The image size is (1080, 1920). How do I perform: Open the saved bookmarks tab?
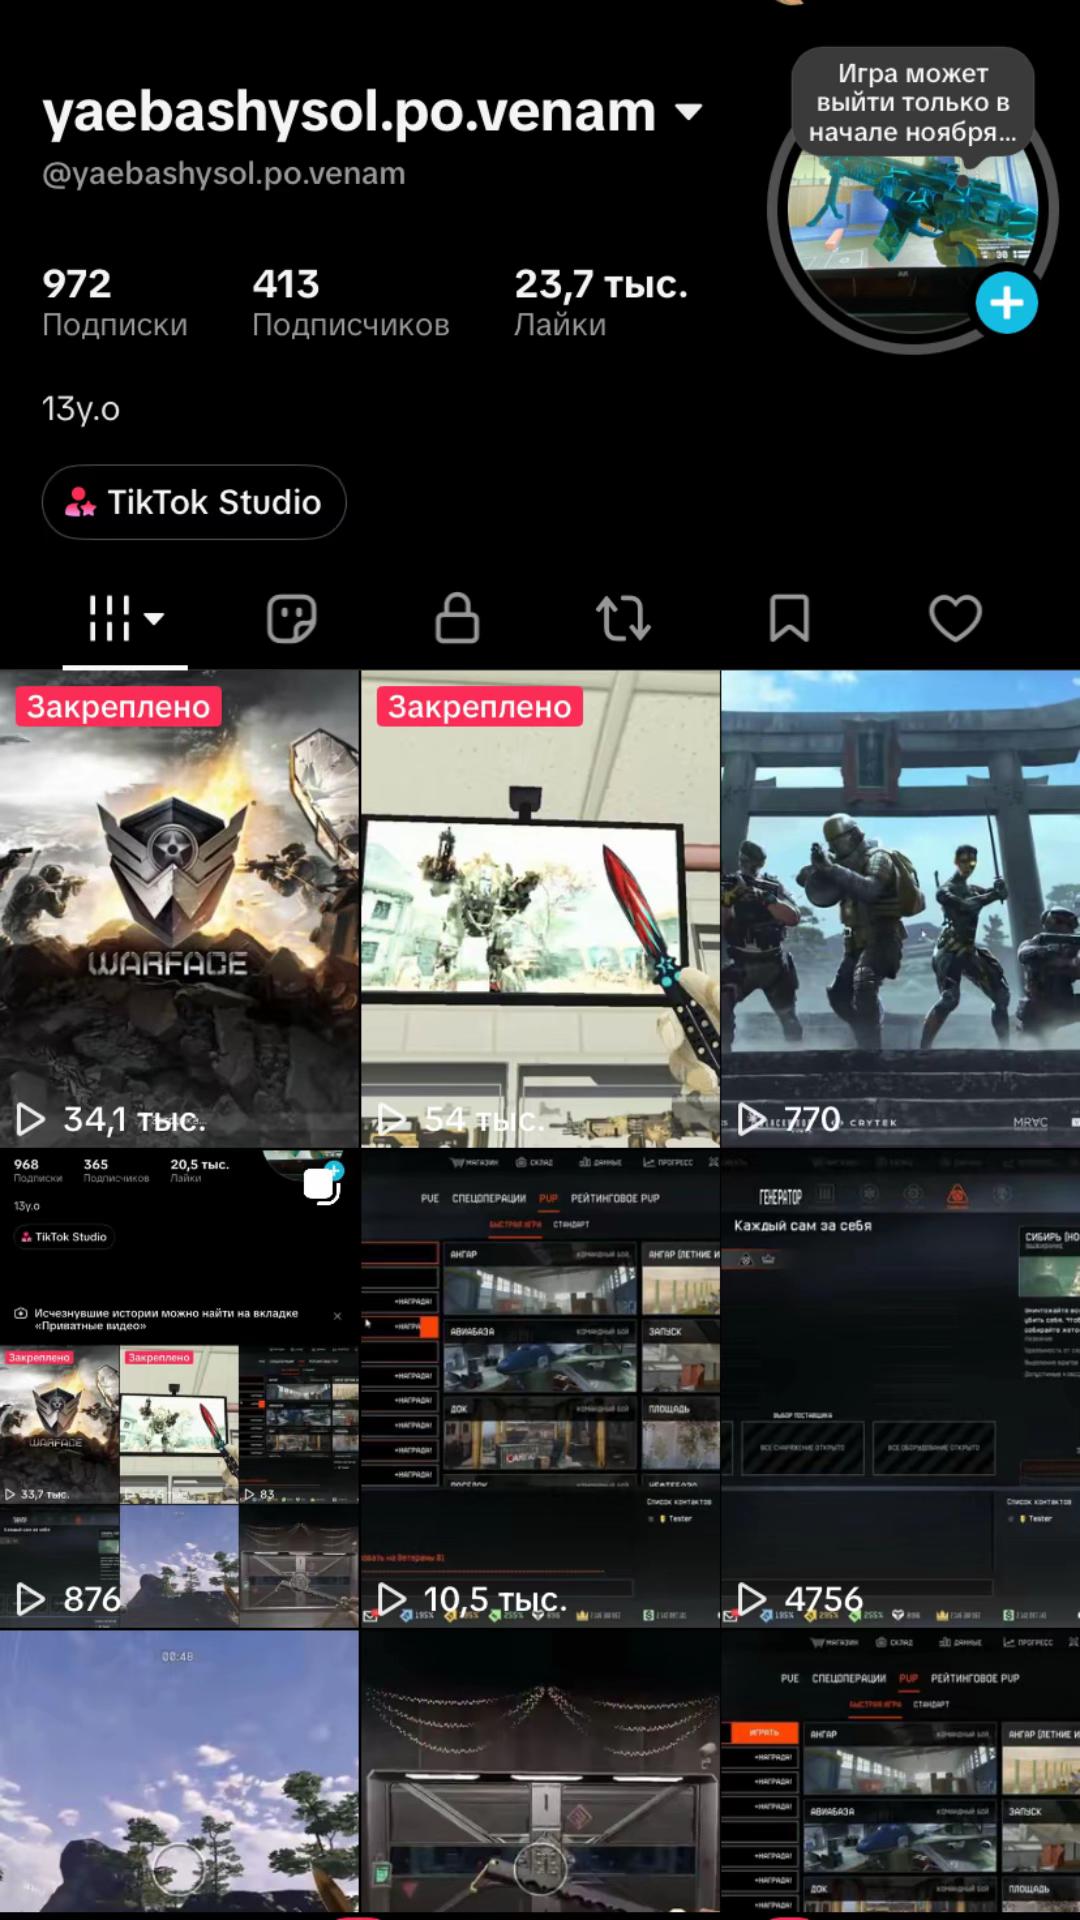[x=789, y=617]
